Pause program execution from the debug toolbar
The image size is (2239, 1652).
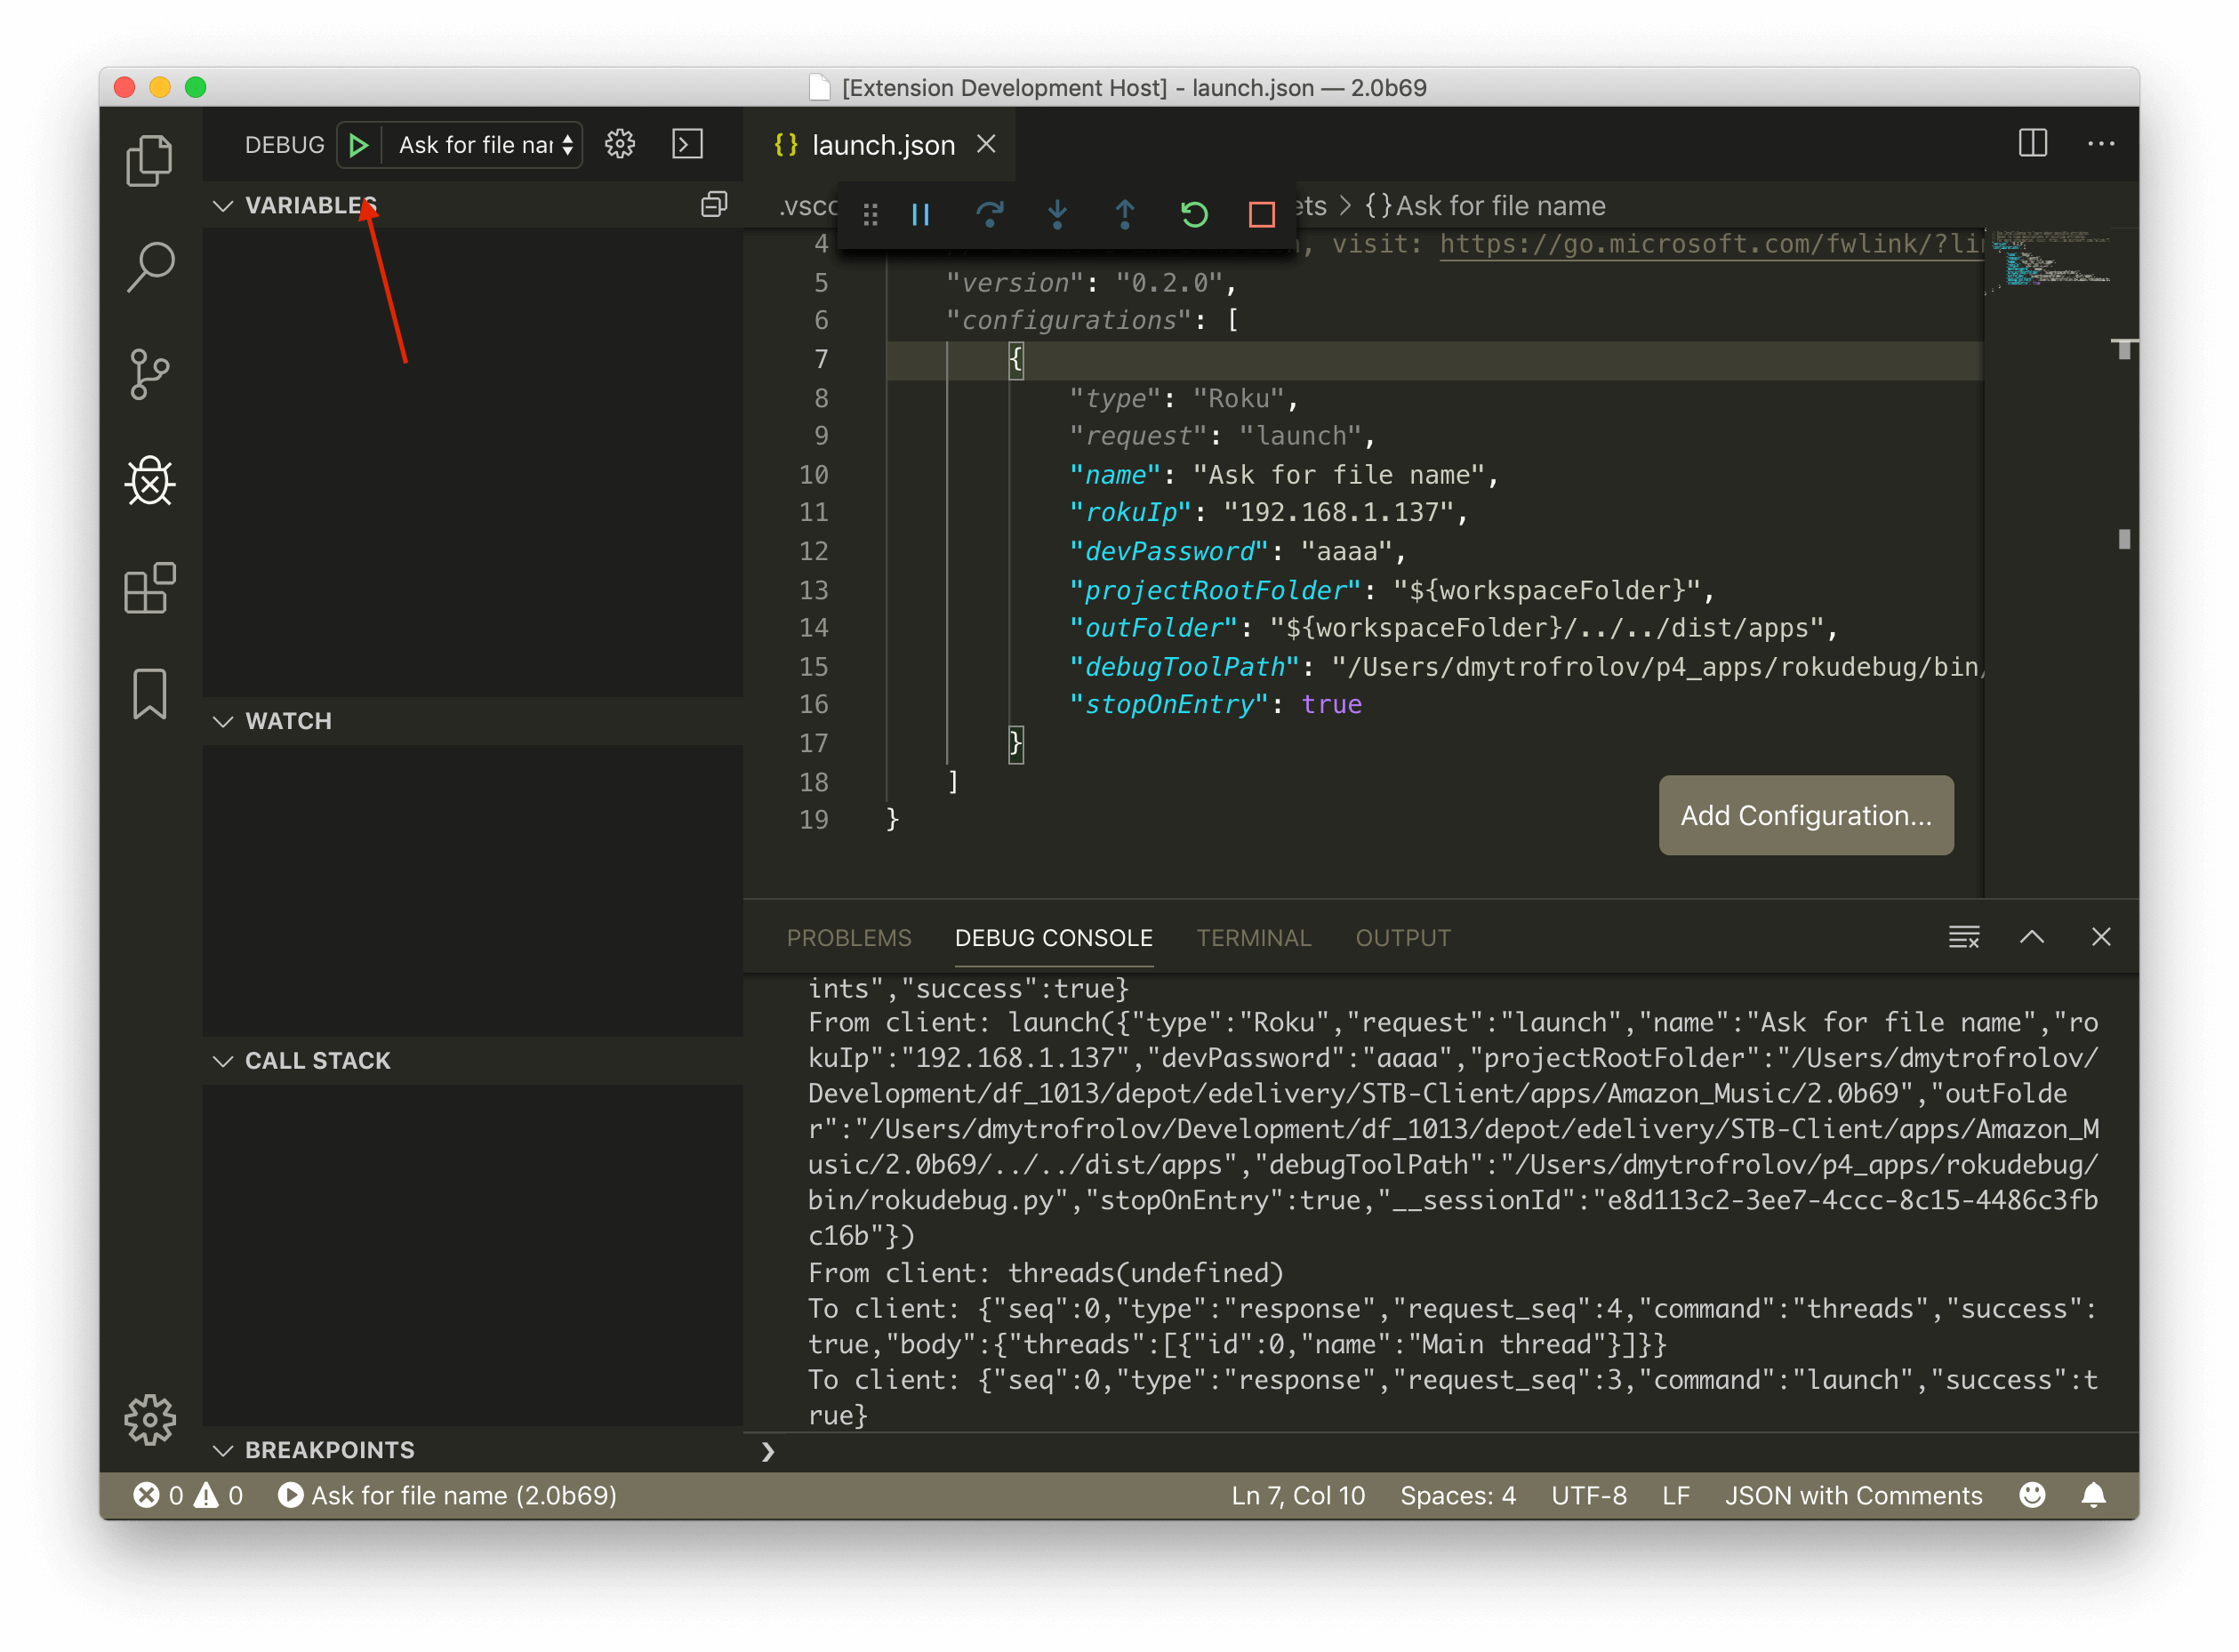[x=920, y=214]
